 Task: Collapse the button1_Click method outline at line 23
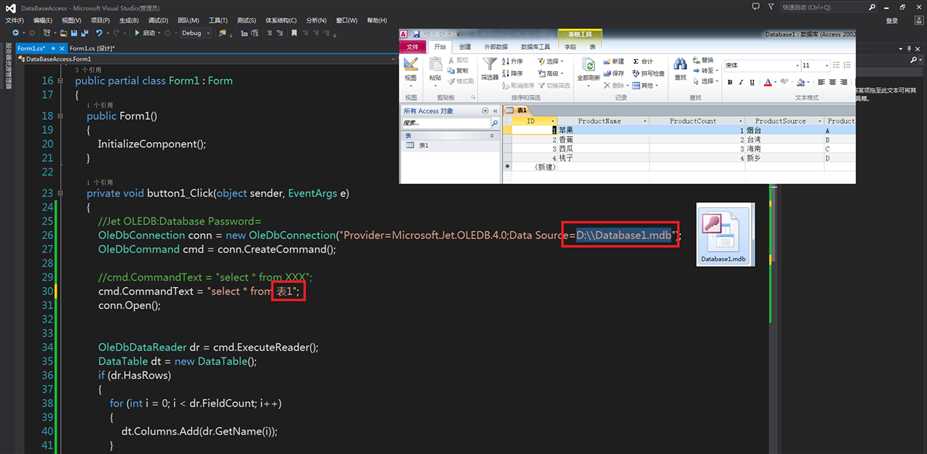pos(61,193)
